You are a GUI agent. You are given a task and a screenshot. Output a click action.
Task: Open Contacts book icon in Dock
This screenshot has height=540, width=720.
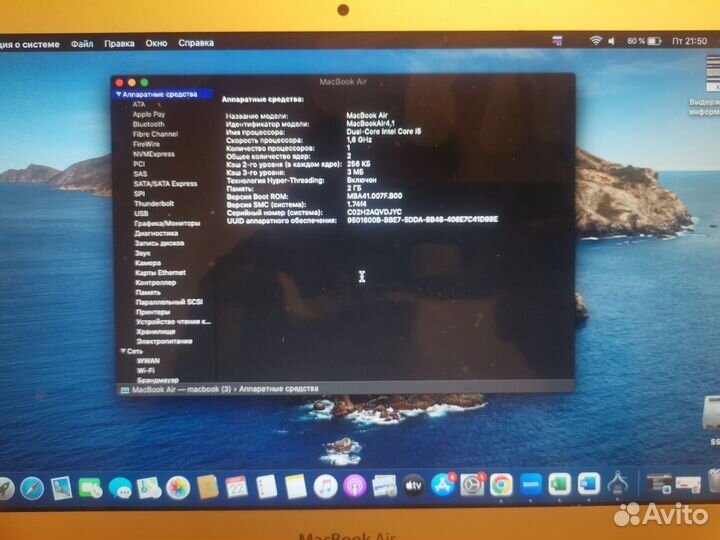tap(208, 487)
